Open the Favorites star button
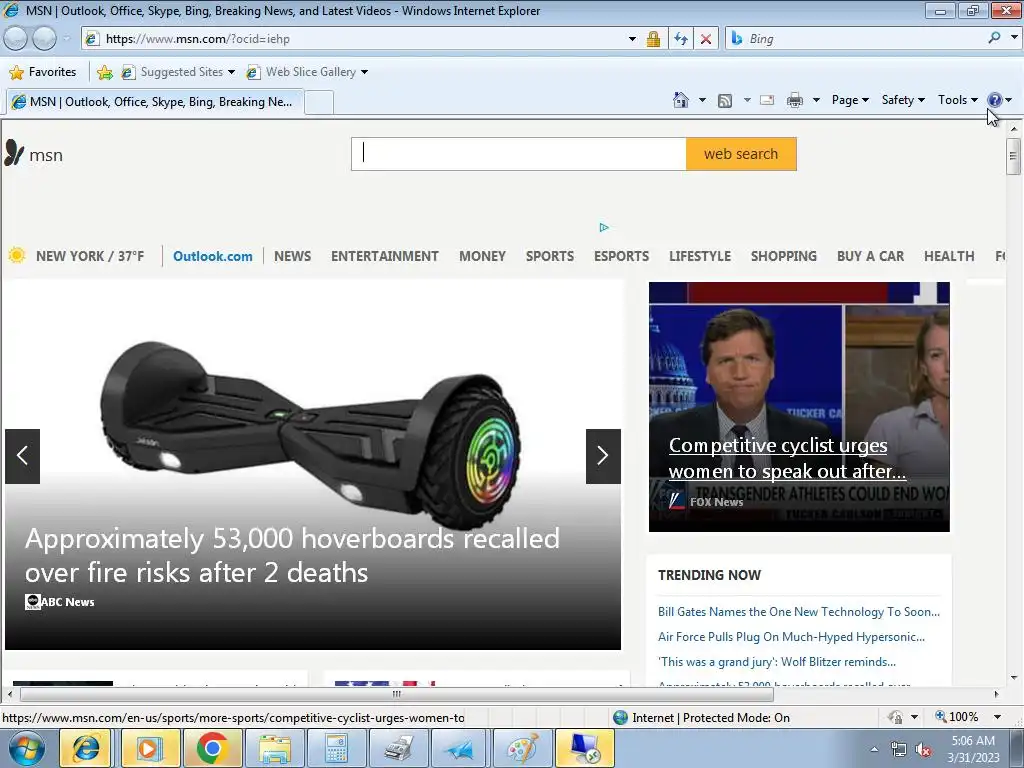 (43, 72)
